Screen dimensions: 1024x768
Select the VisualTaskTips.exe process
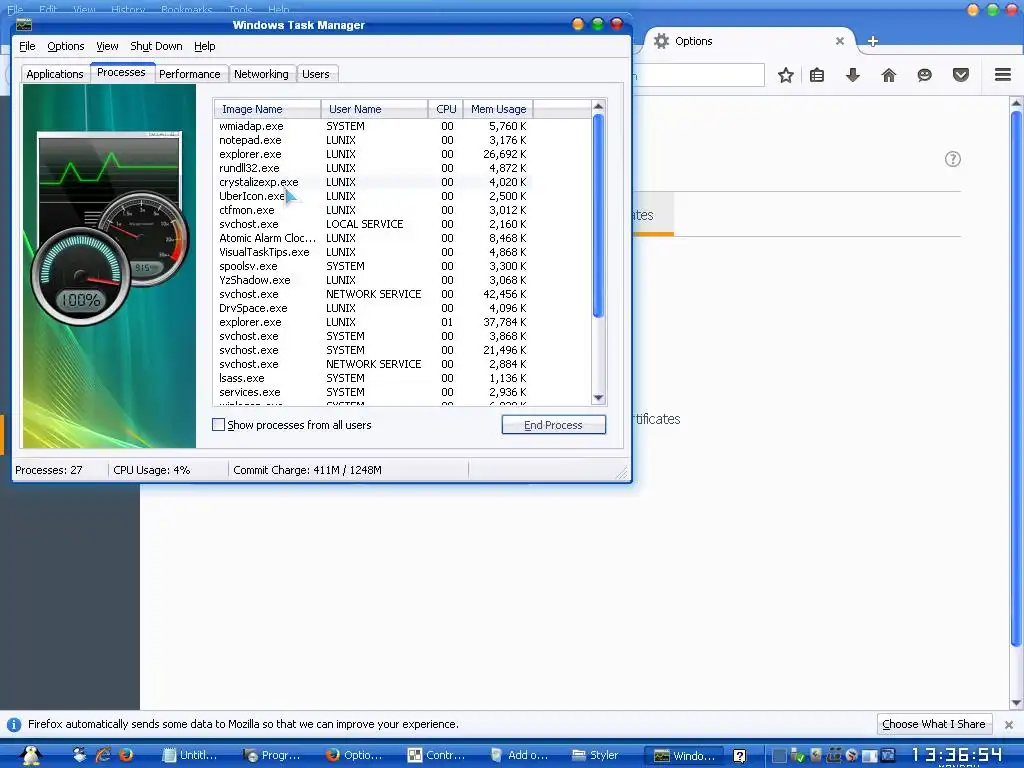372,252
